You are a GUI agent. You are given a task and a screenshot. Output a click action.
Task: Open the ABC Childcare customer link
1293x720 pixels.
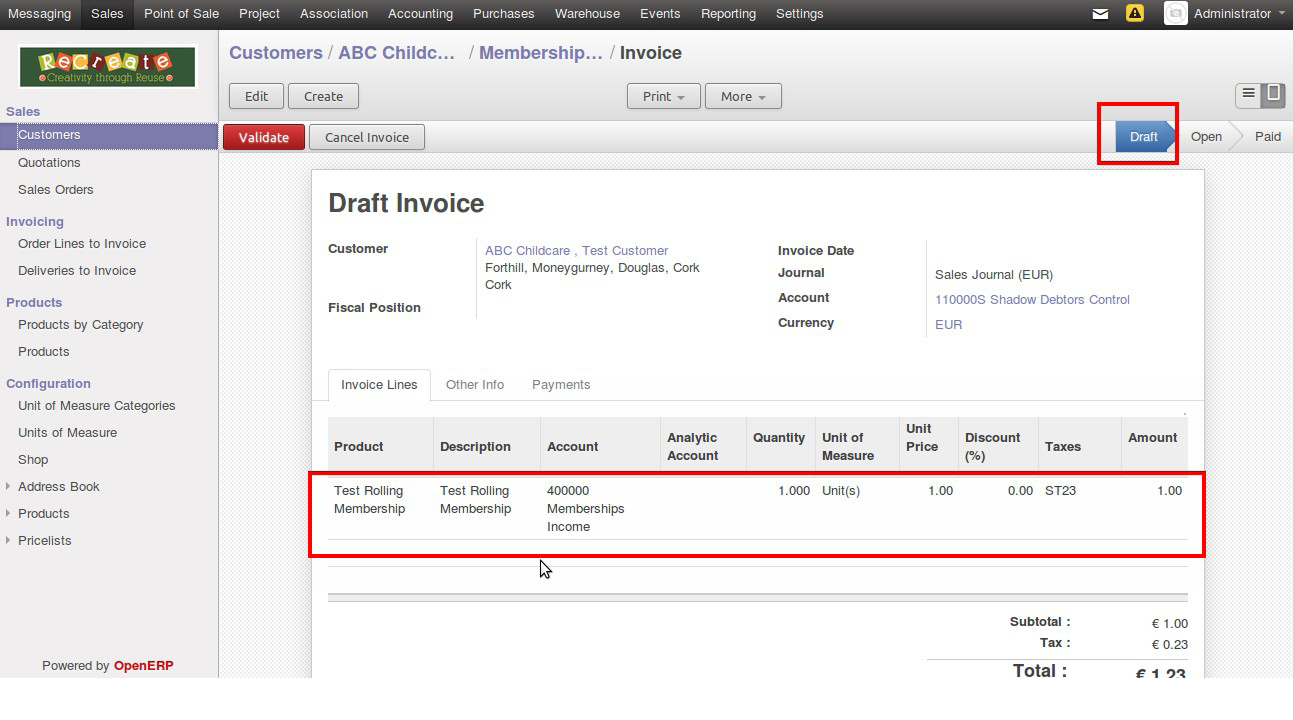[527, 251]
